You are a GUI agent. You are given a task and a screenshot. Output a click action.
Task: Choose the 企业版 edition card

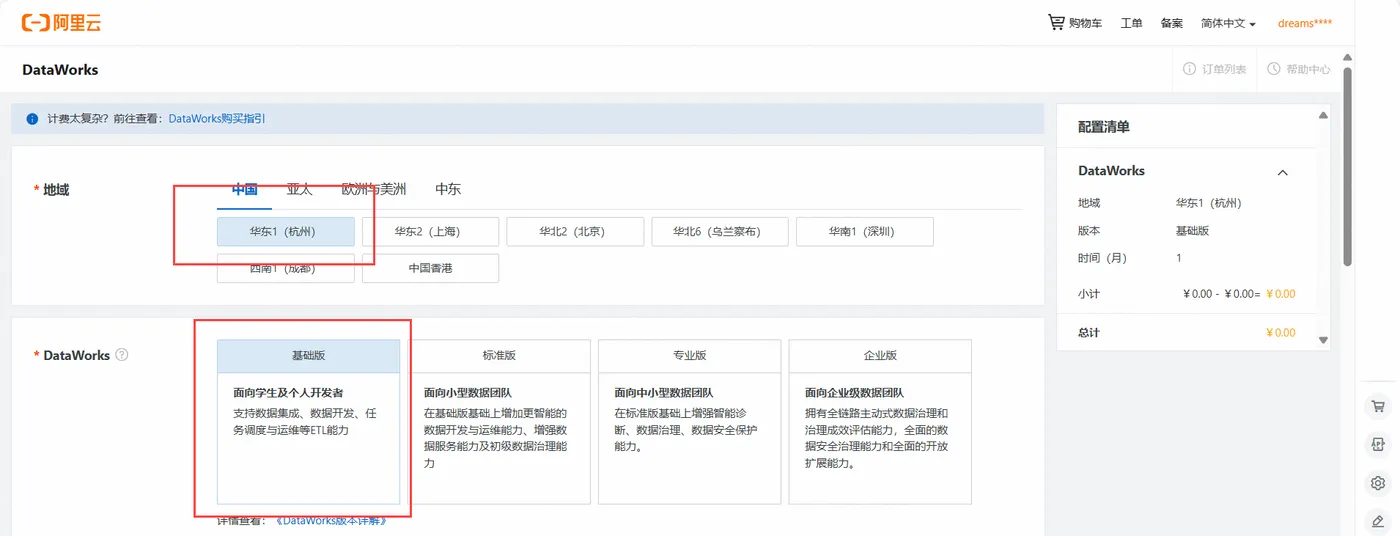coord(880,422)
